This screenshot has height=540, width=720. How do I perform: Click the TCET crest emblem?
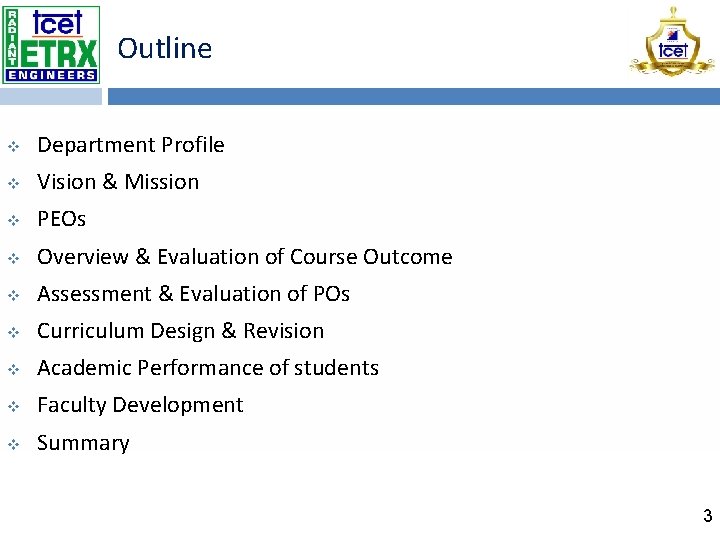click(x=672, y=42)
